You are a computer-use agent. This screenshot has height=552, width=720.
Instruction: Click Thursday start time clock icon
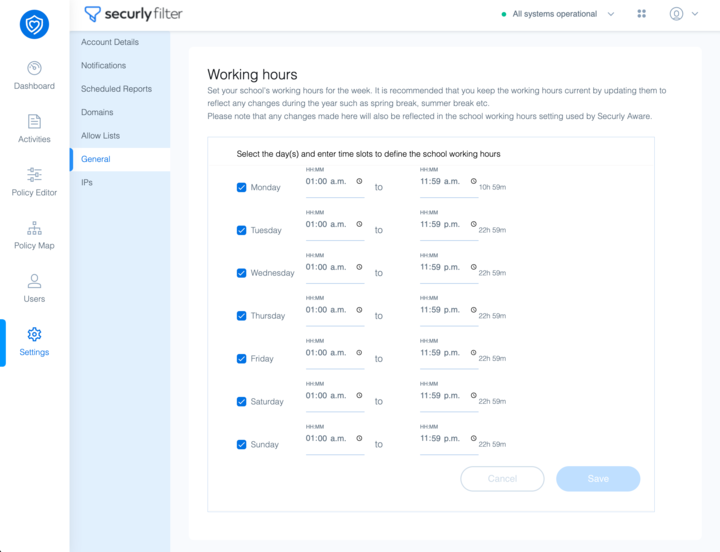click(359, 310)
